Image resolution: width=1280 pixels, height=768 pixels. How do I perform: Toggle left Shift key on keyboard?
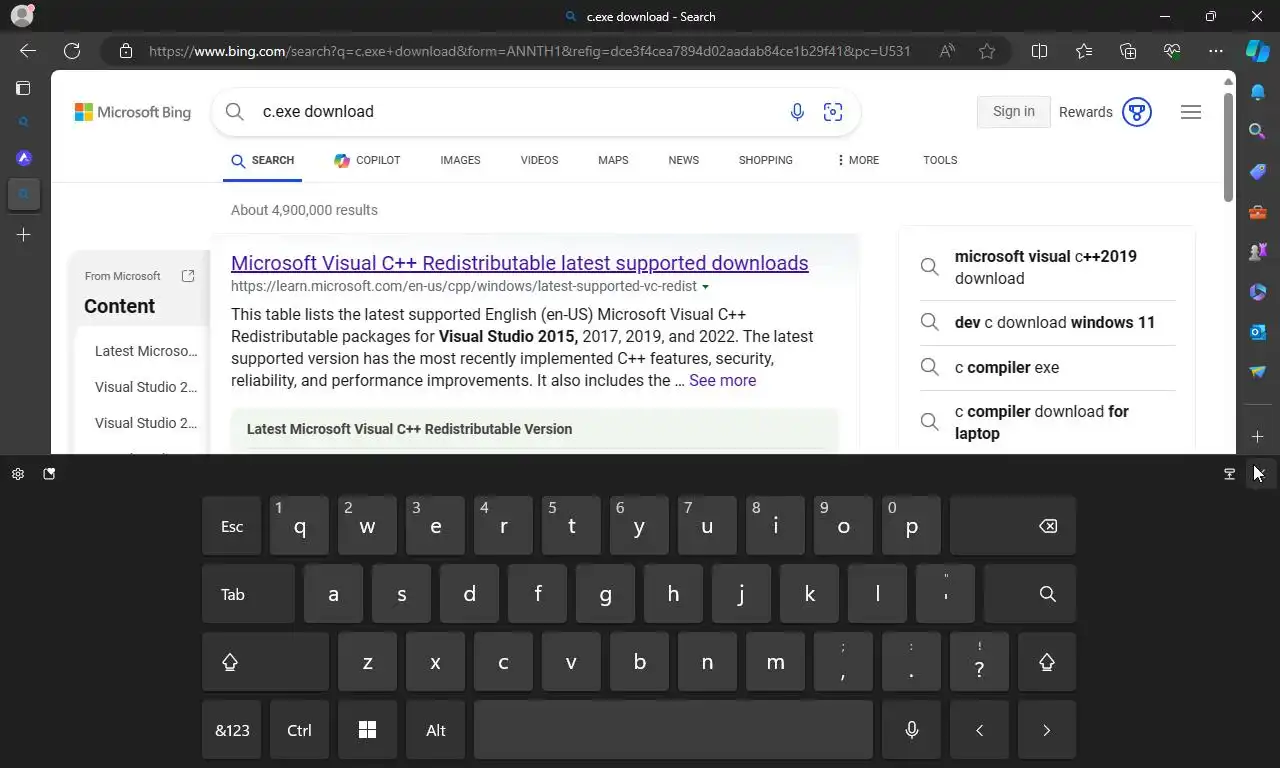click(x=265, y=662)
